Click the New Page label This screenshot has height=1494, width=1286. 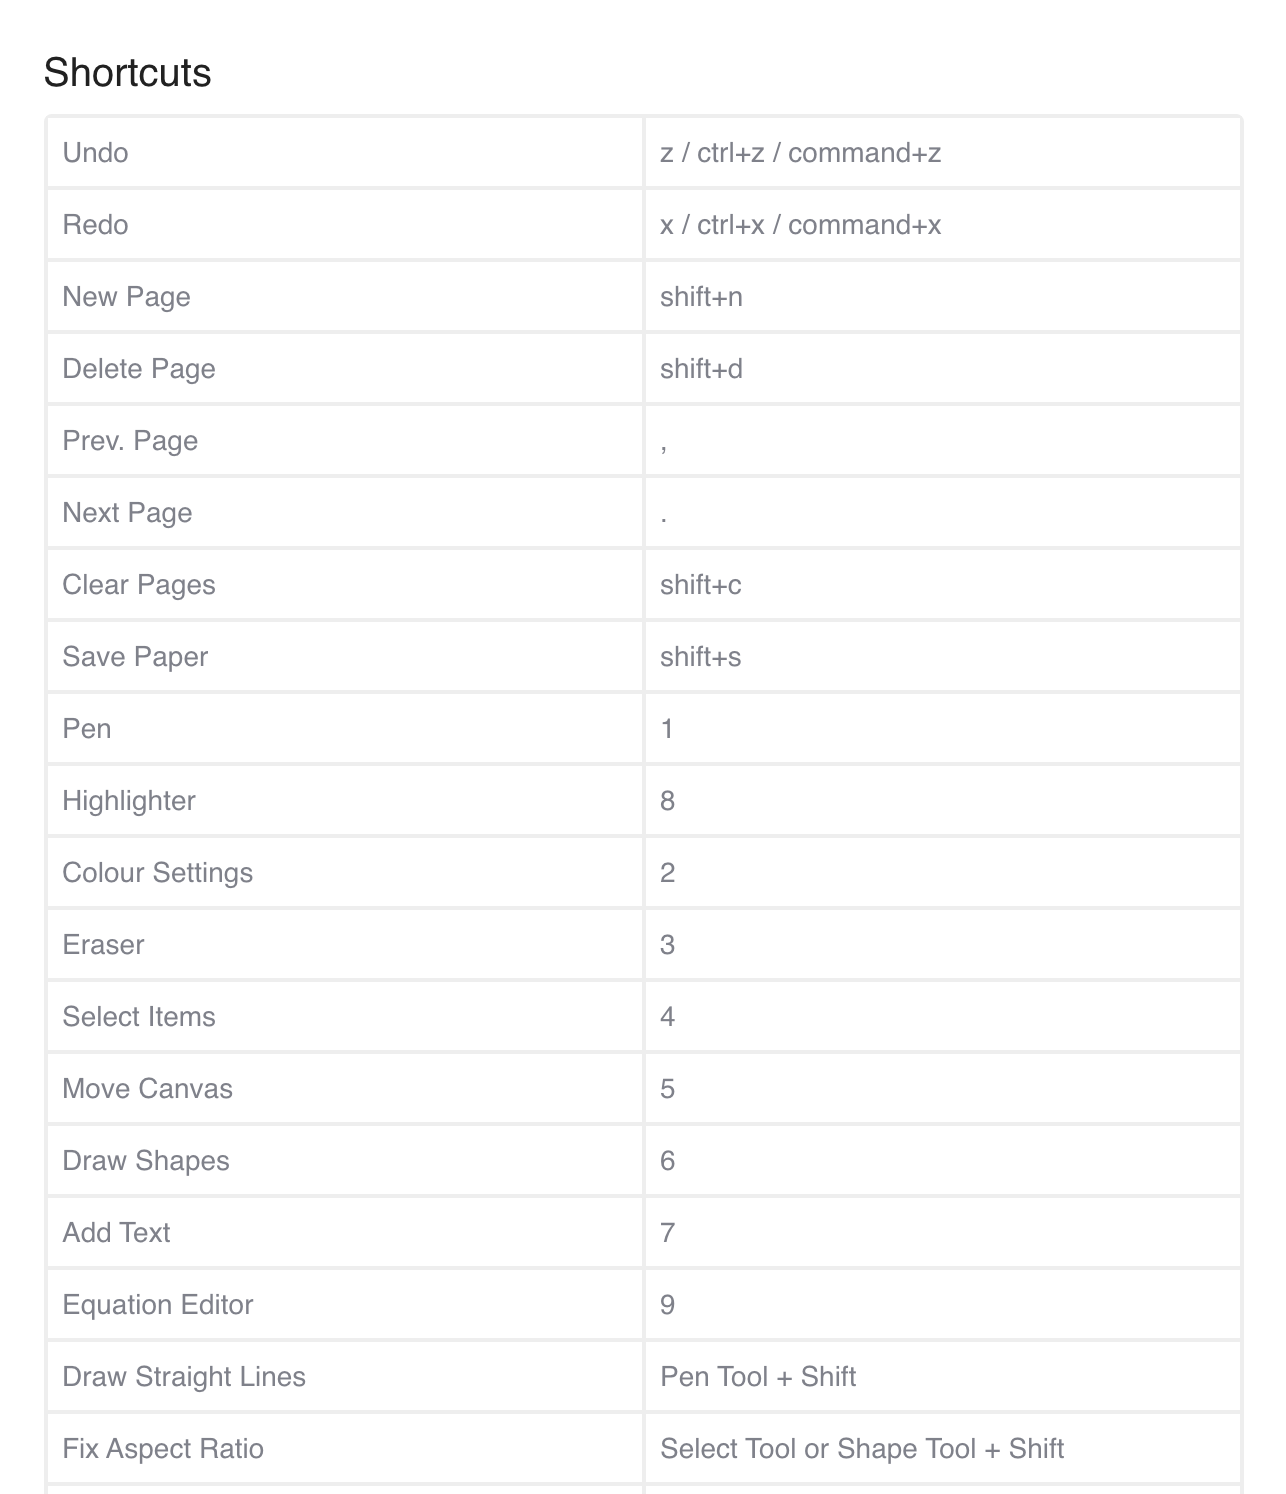126,297
